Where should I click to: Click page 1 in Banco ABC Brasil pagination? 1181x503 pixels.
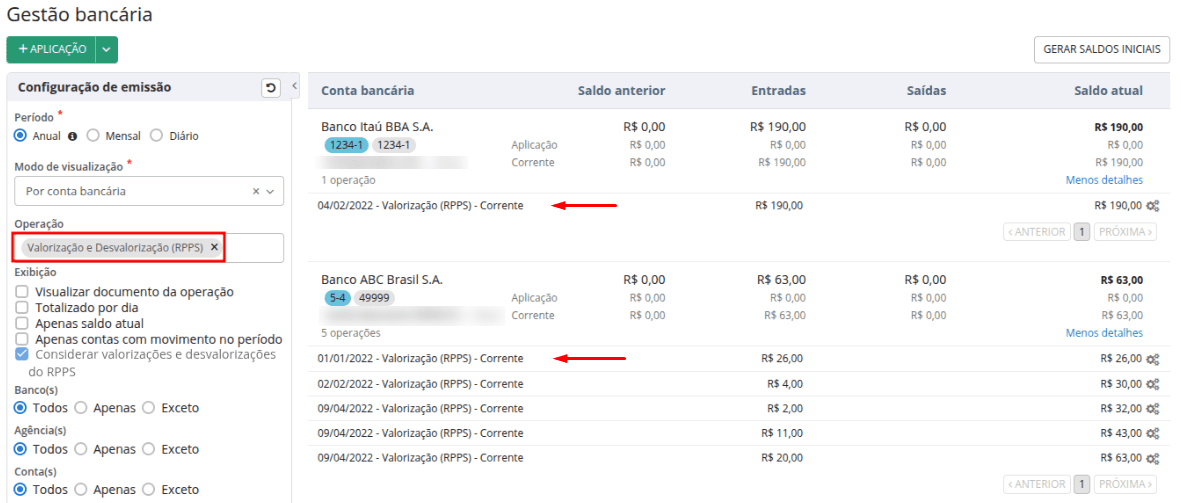(1082, 483)
